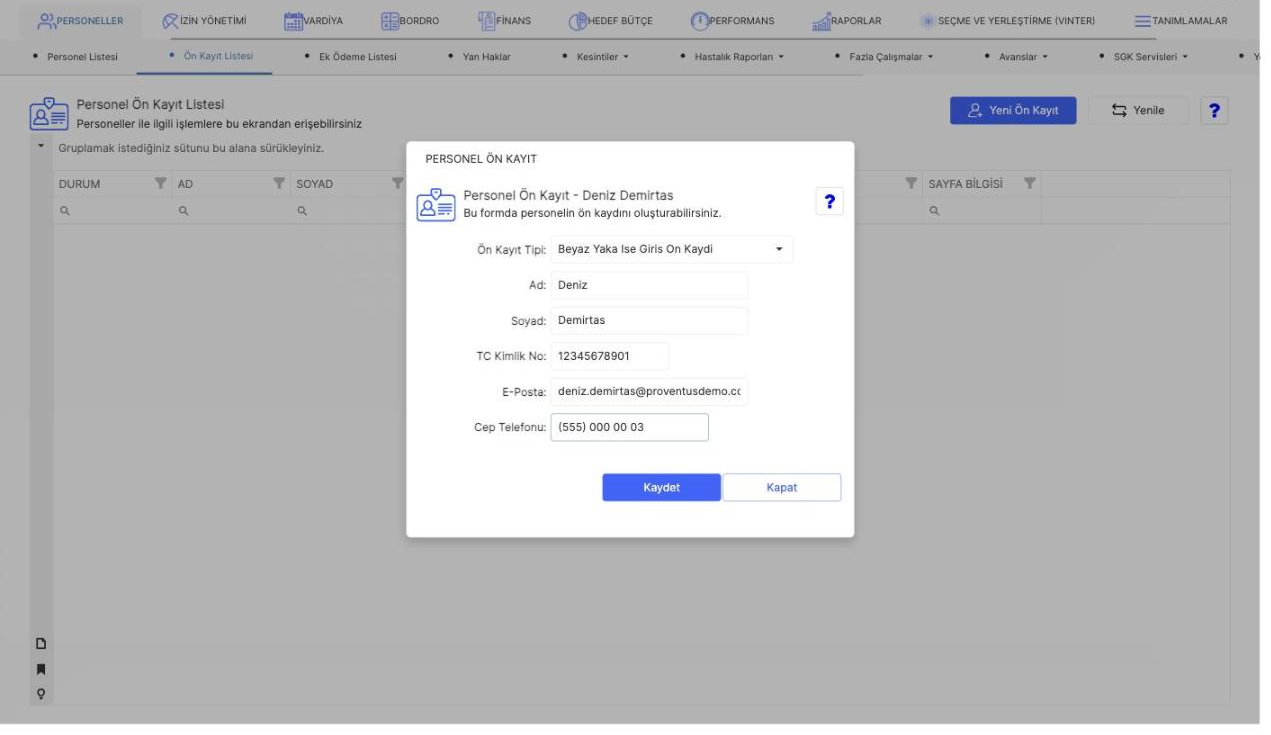This screenshot has width=1271, height=735.
Task: Switch to the Finans module
Action: pyautogui.click(x=504, y=21)
